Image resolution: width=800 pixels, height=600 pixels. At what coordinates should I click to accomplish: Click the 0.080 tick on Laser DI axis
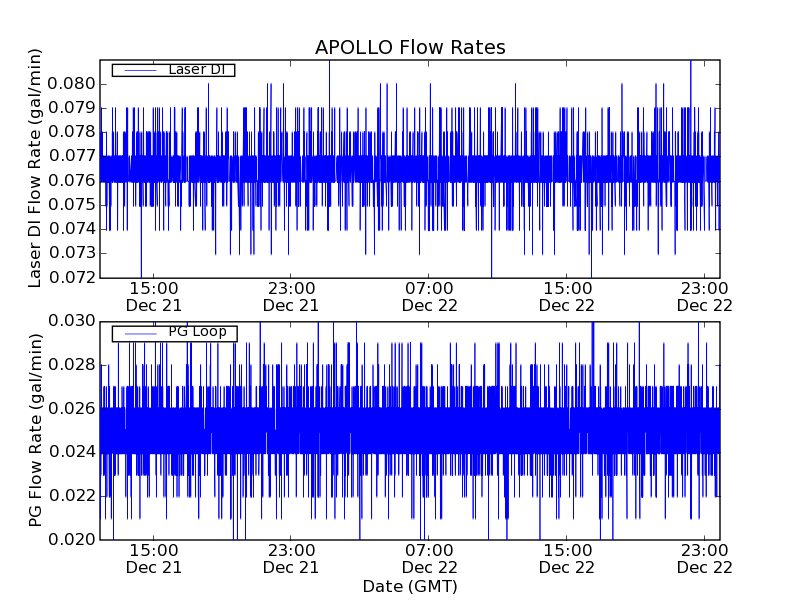coord(75,83)
